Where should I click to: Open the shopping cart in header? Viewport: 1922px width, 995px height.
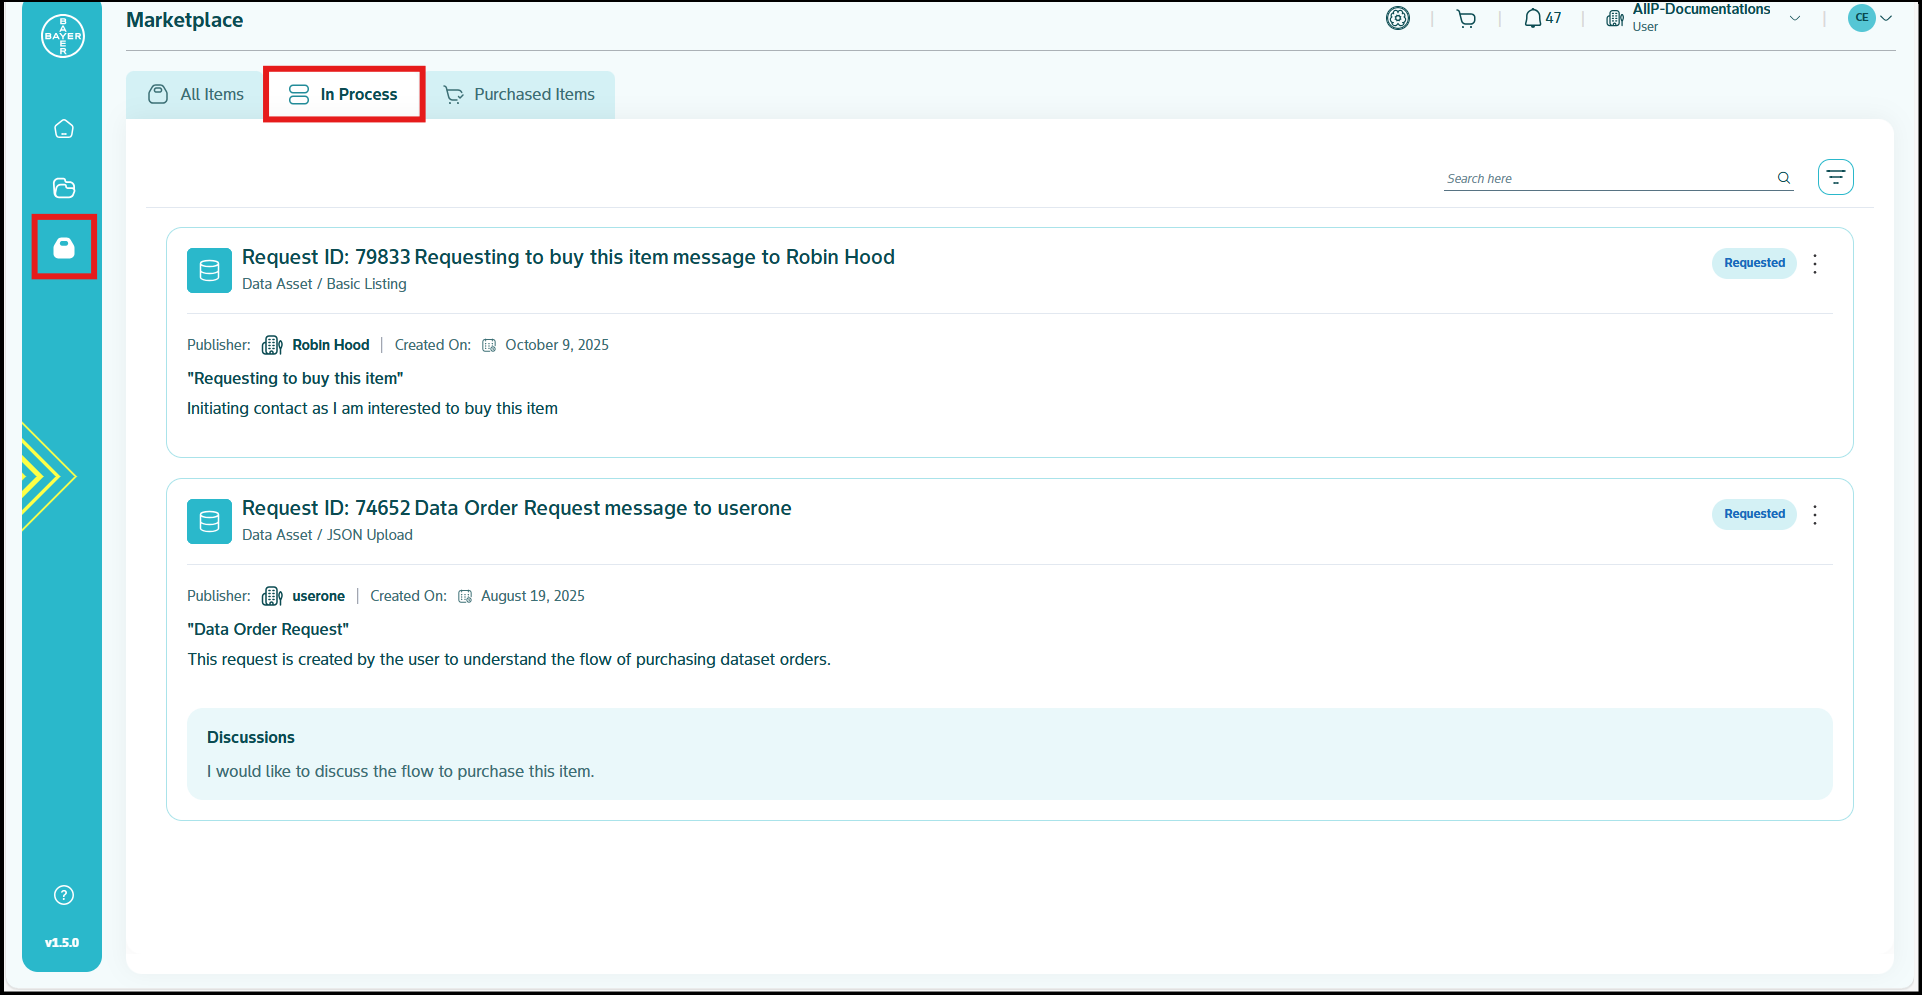(x=1466, y=19)
